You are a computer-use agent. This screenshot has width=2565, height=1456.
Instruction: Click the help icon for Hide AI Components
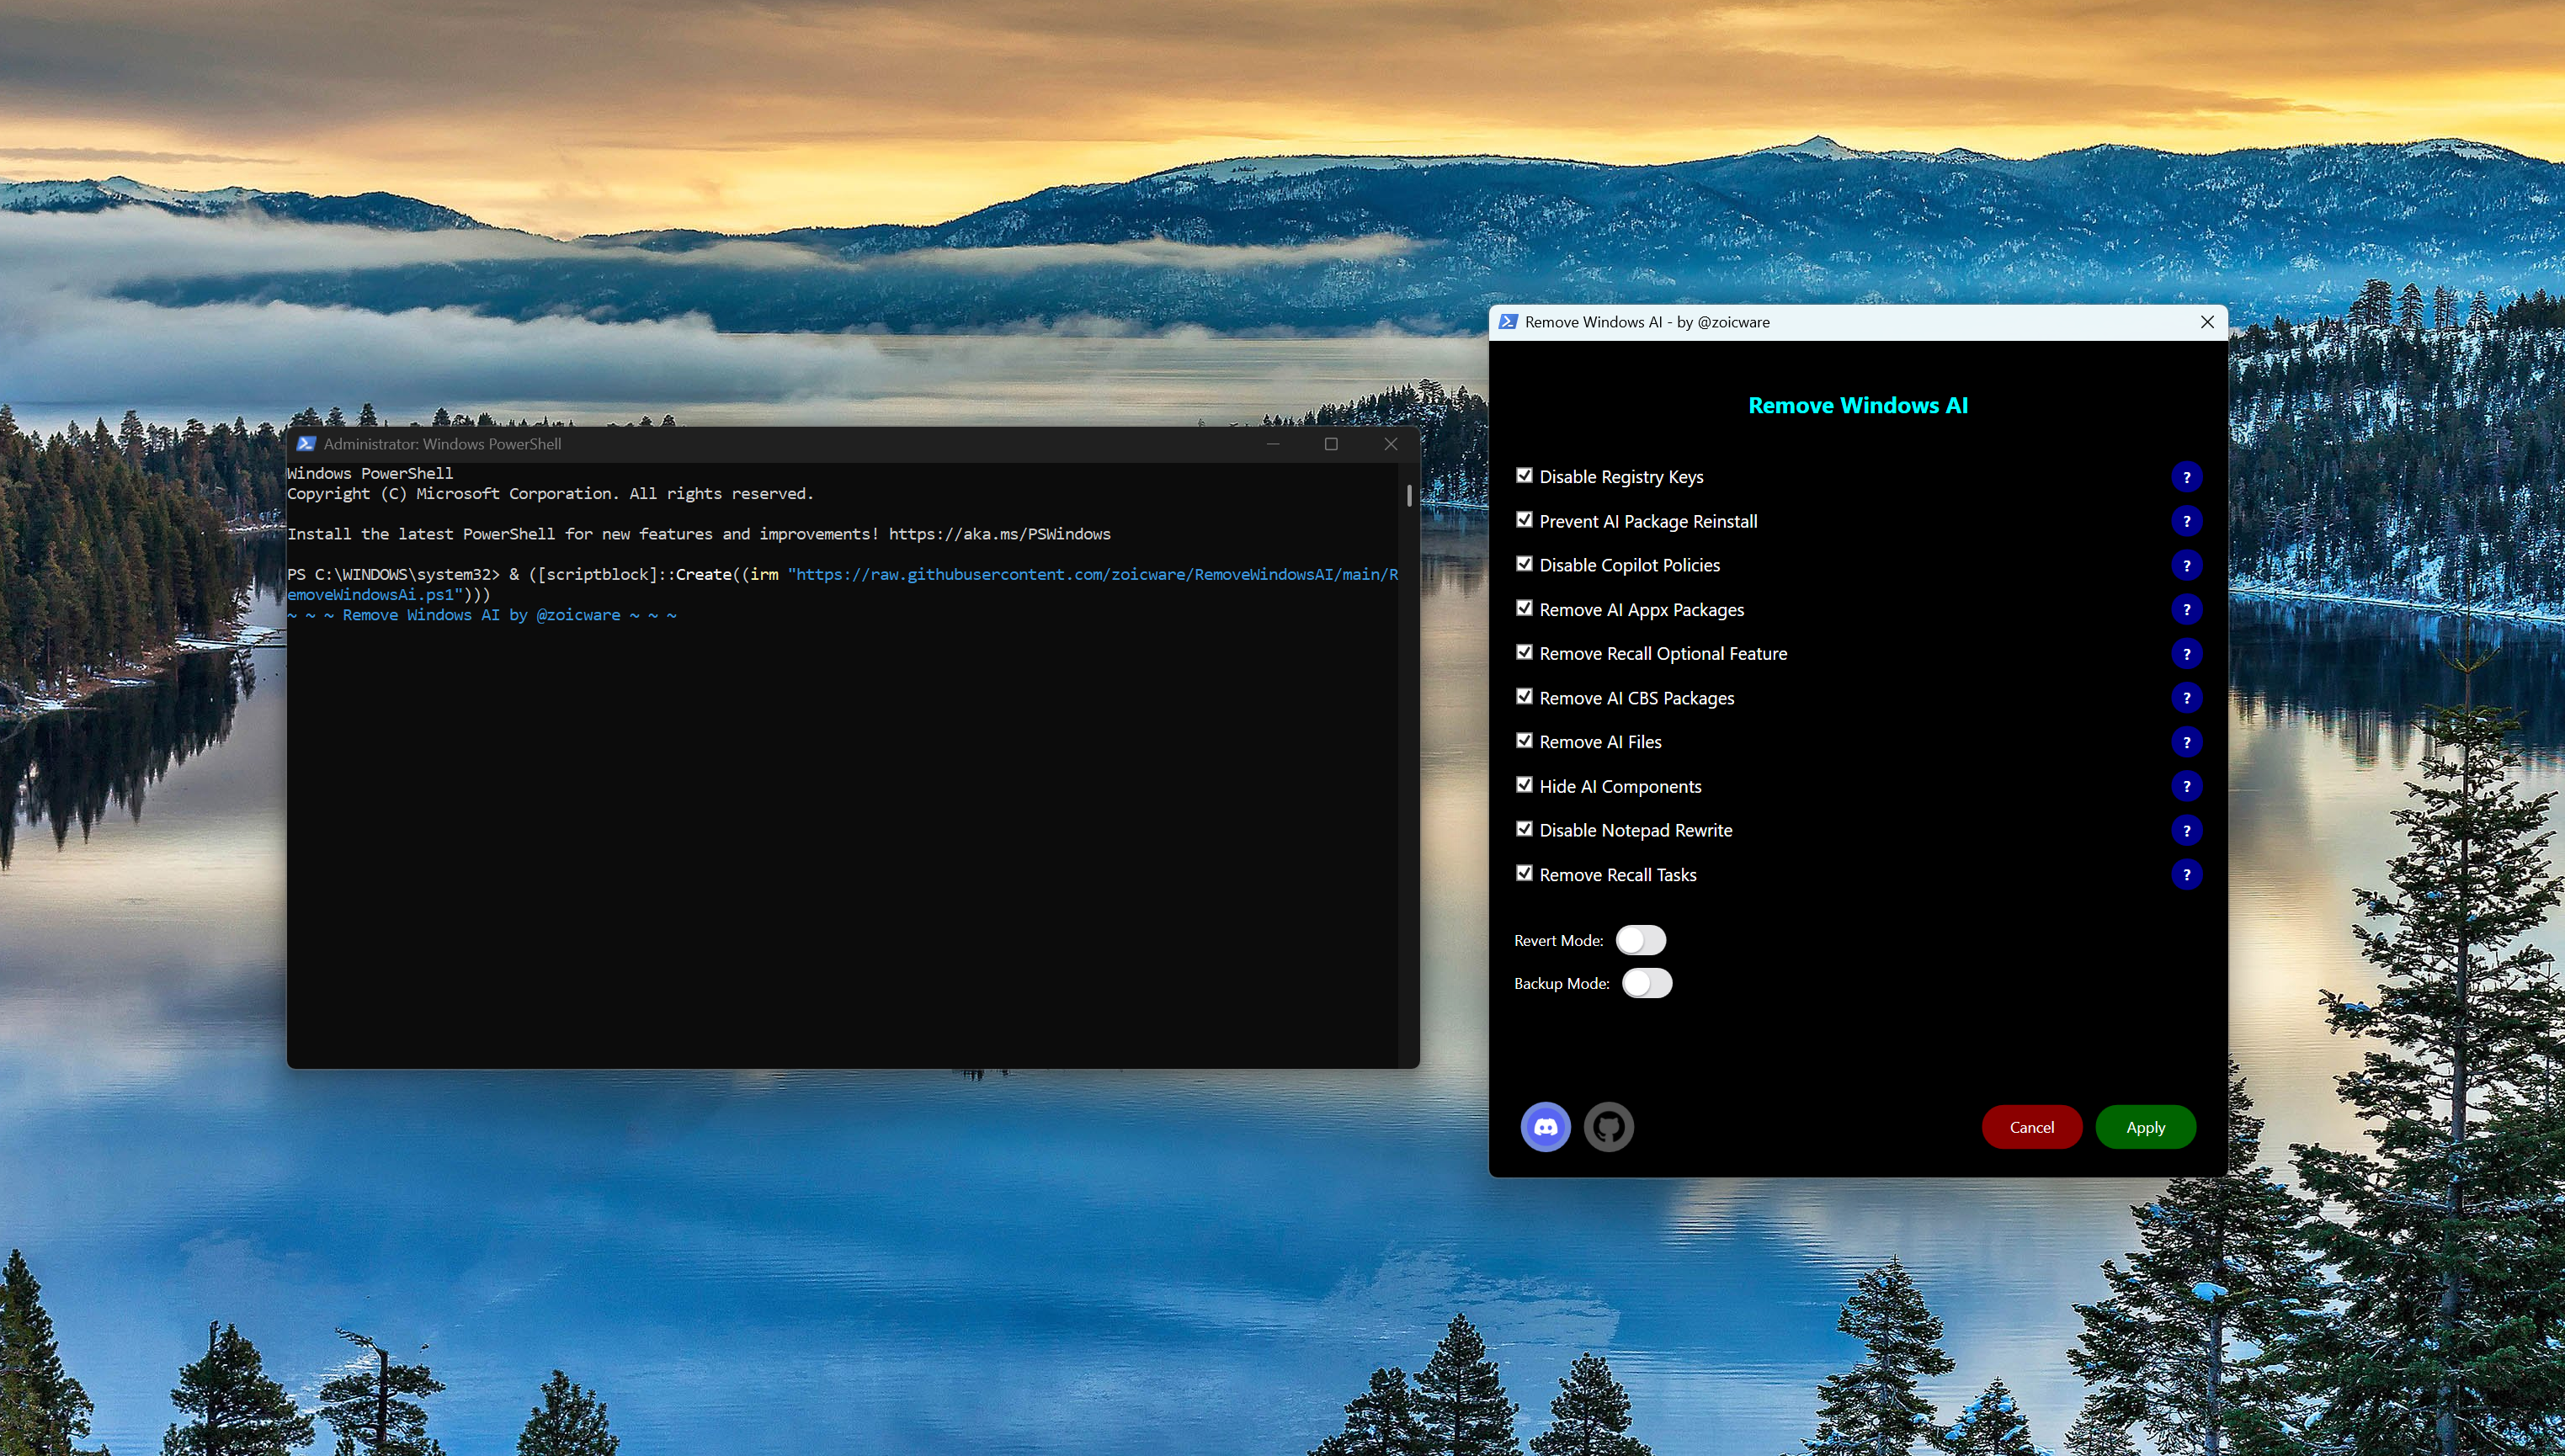[2187, 786]
